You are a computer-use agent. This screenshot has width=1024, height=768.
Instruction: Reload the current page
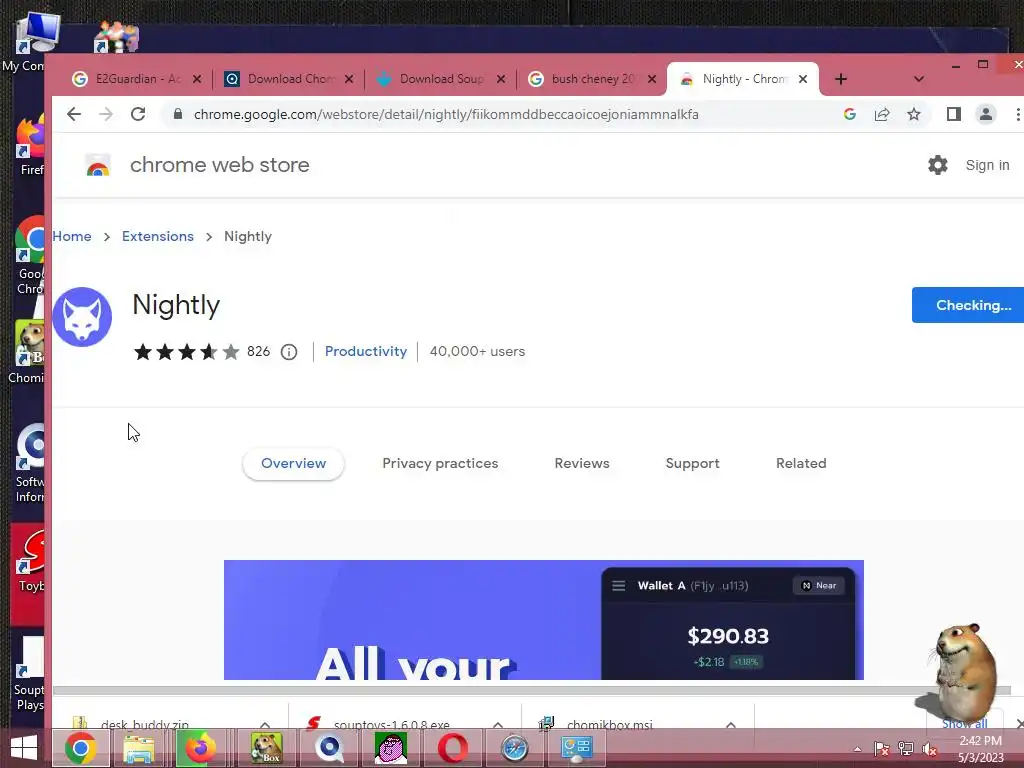pyautogui.click(x=138, y=114)
